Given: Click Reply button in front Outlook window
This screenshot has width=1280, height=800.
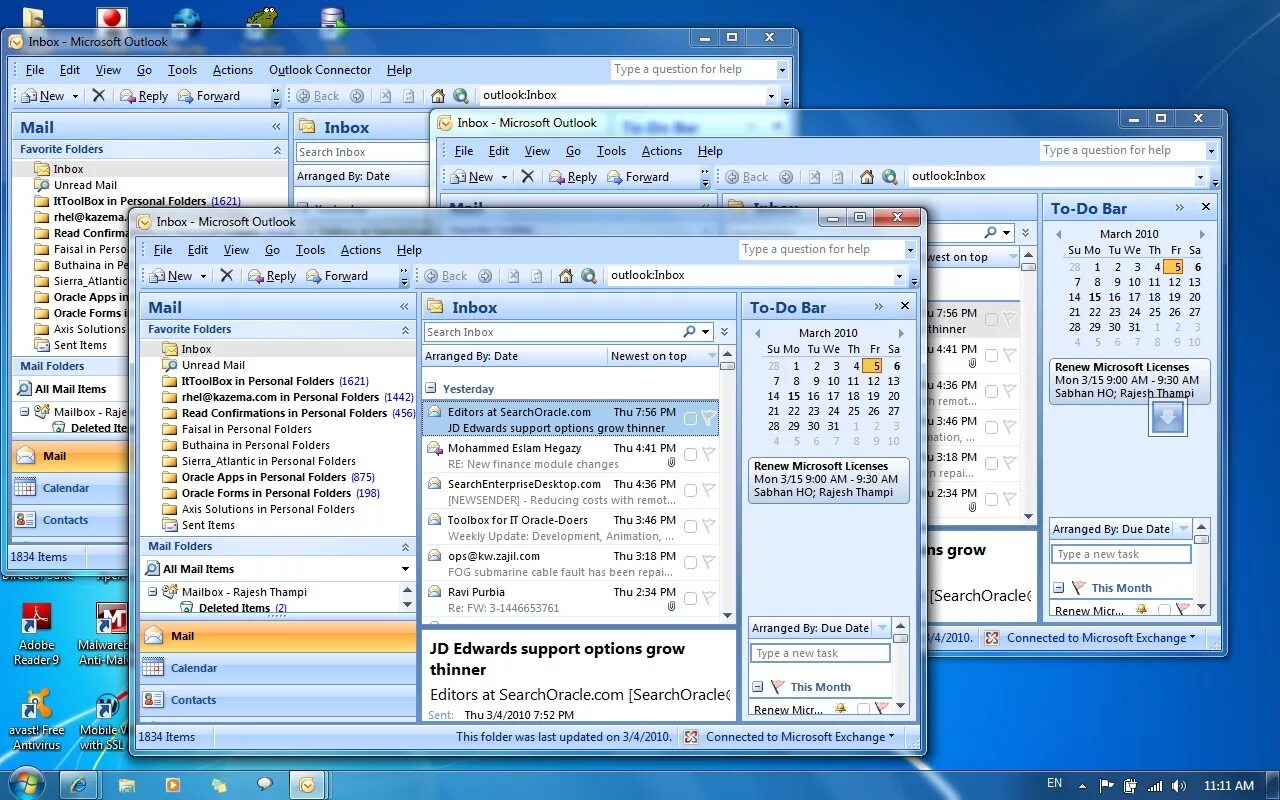Looking at the screenshot, I should coord(271,276).
